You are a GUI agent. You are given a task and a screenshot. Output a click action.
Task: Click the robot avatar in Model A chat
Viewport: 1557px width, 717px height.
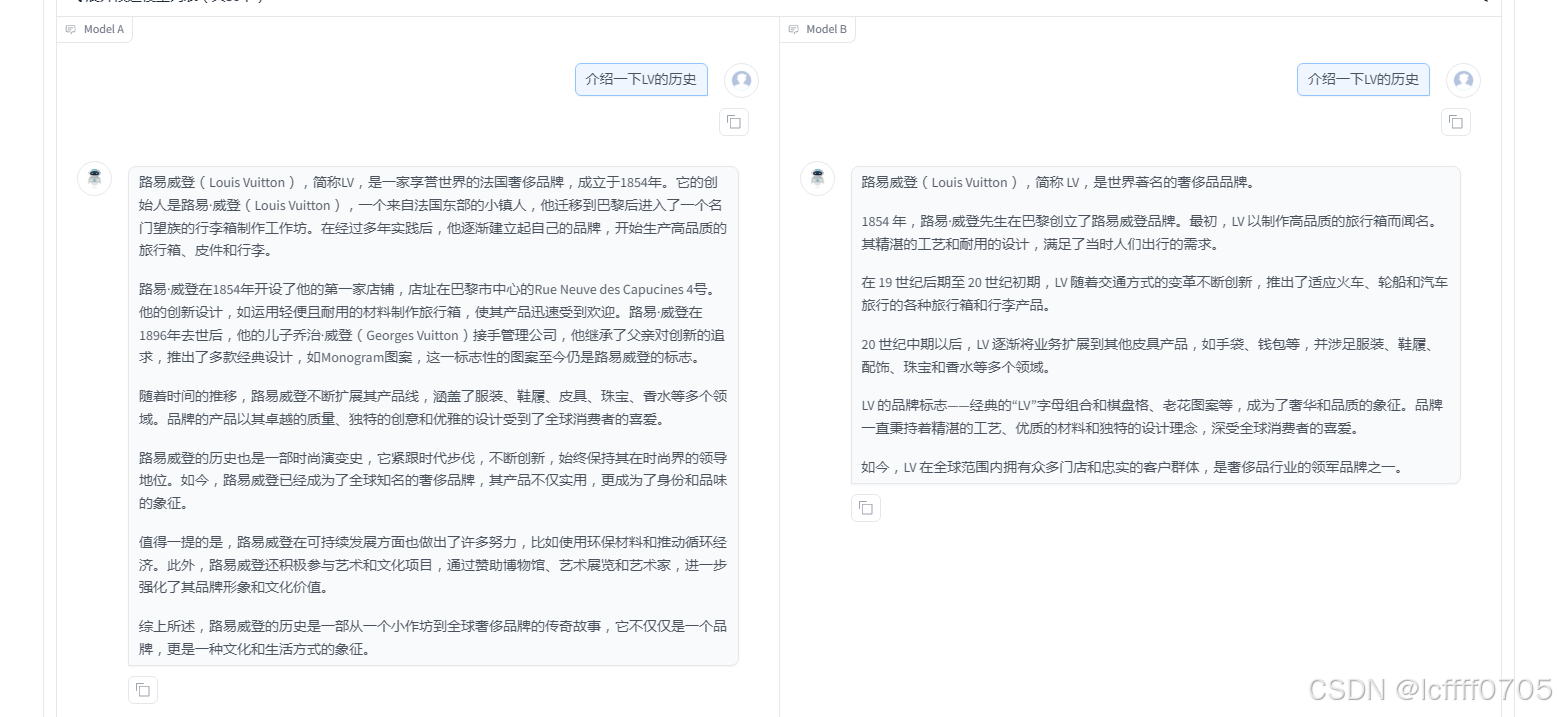[x=95, y=179]
